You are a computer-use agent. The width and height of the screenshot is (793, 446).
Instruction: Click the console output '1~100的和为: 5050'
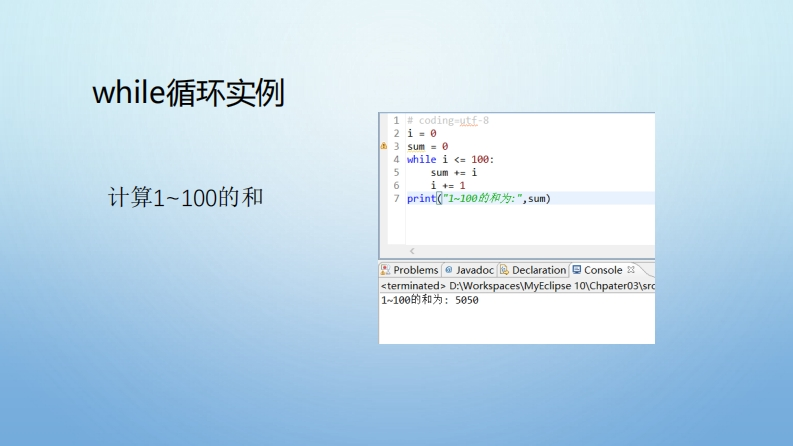click(429, 300)
